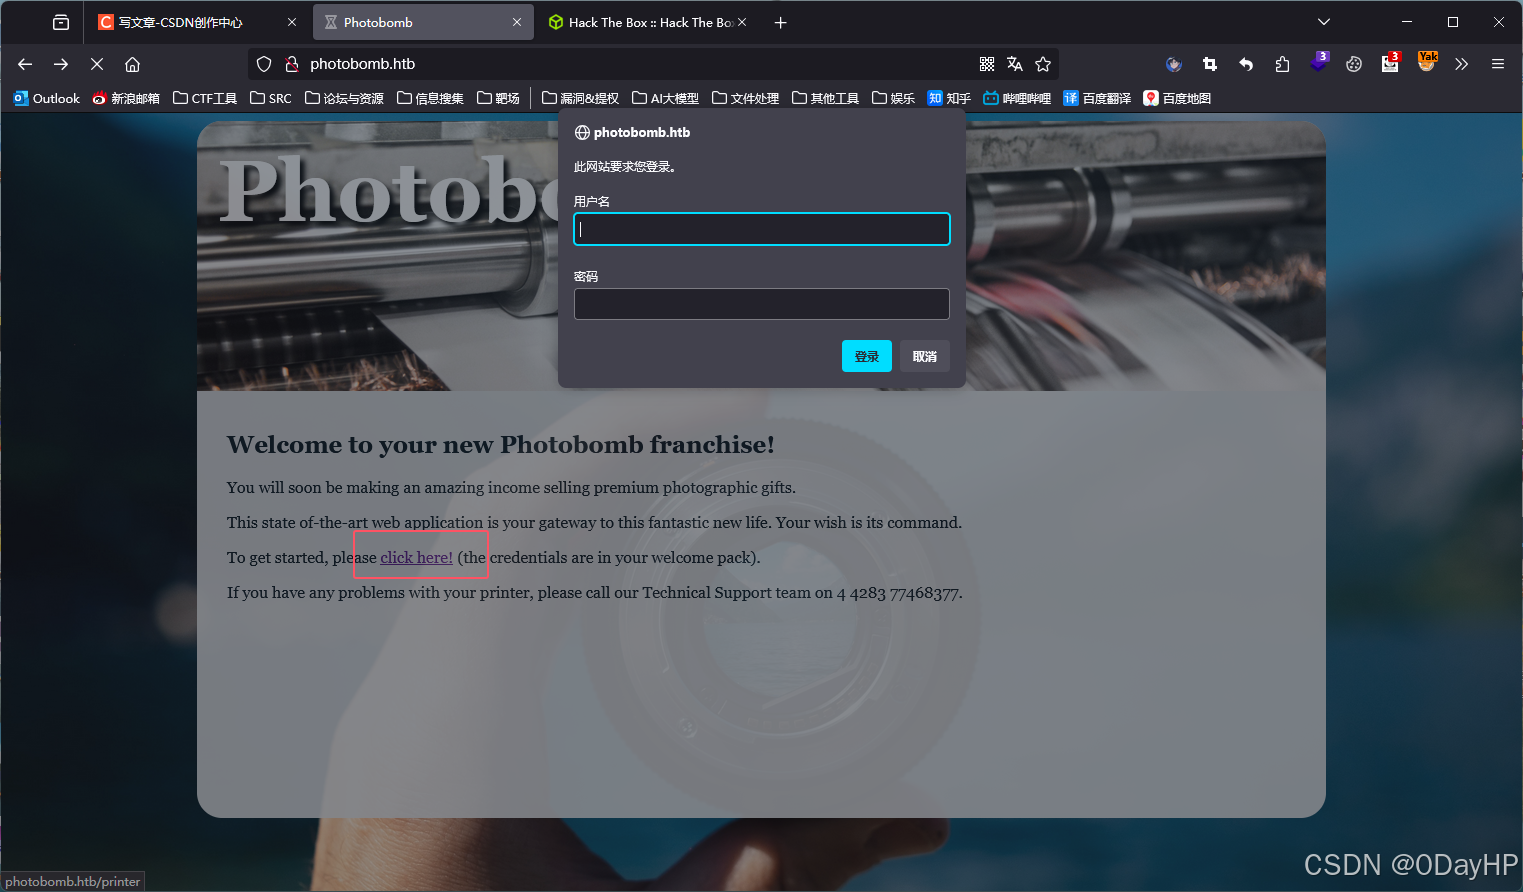Open the application hamburger menu
1523x892 pixels.
coord(1498,64)
